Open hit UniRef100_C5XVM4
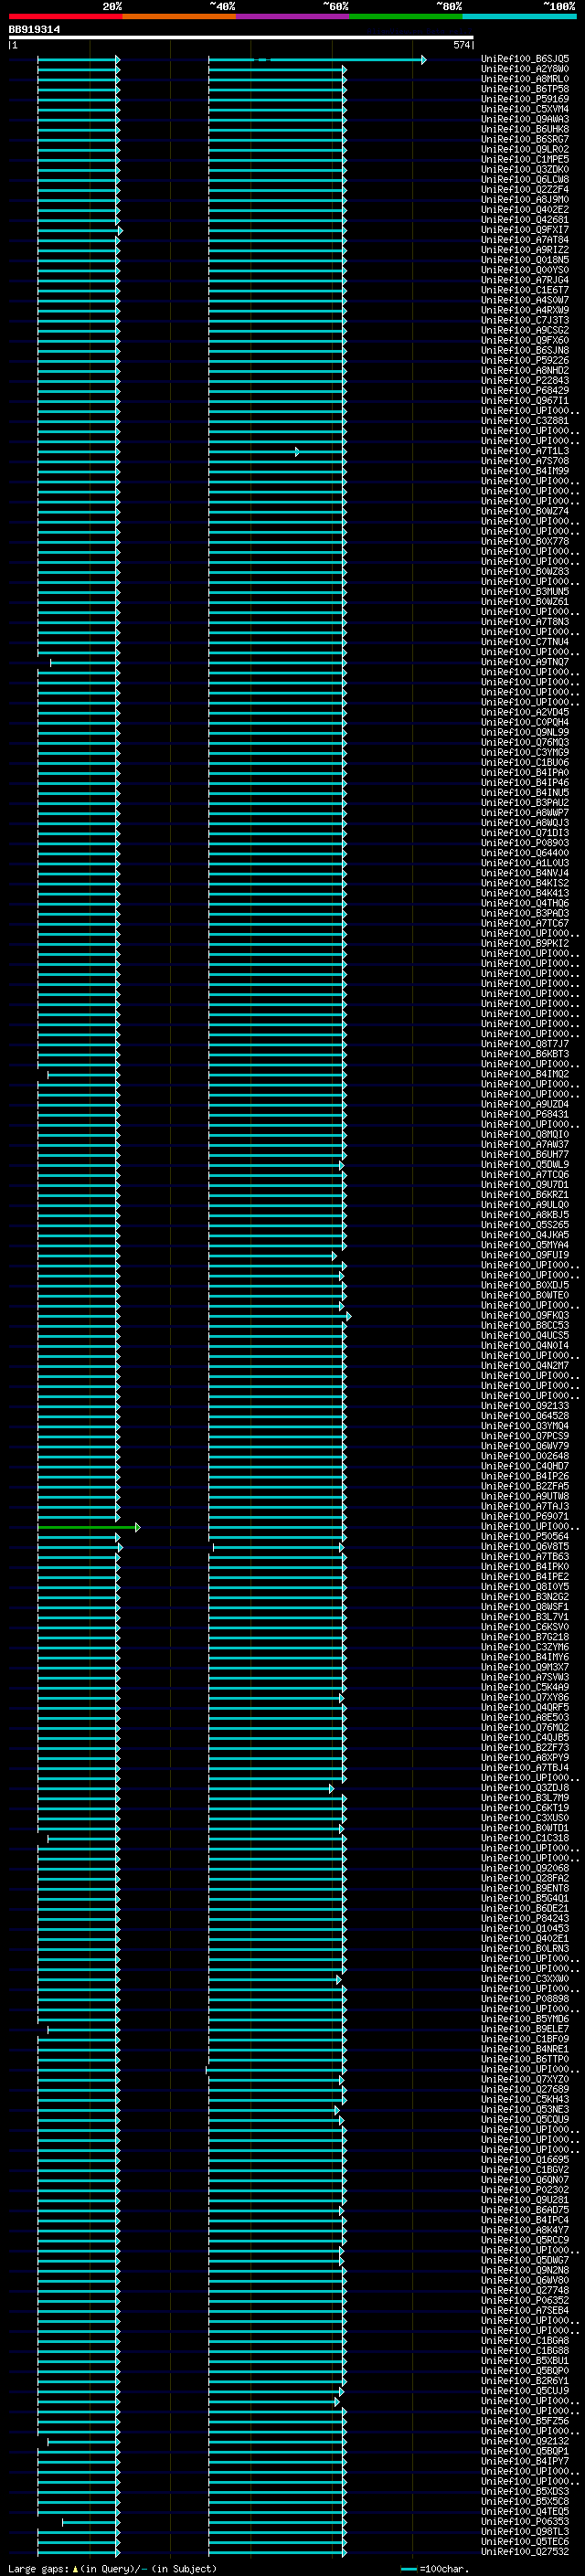 click(x=525, y=110)
